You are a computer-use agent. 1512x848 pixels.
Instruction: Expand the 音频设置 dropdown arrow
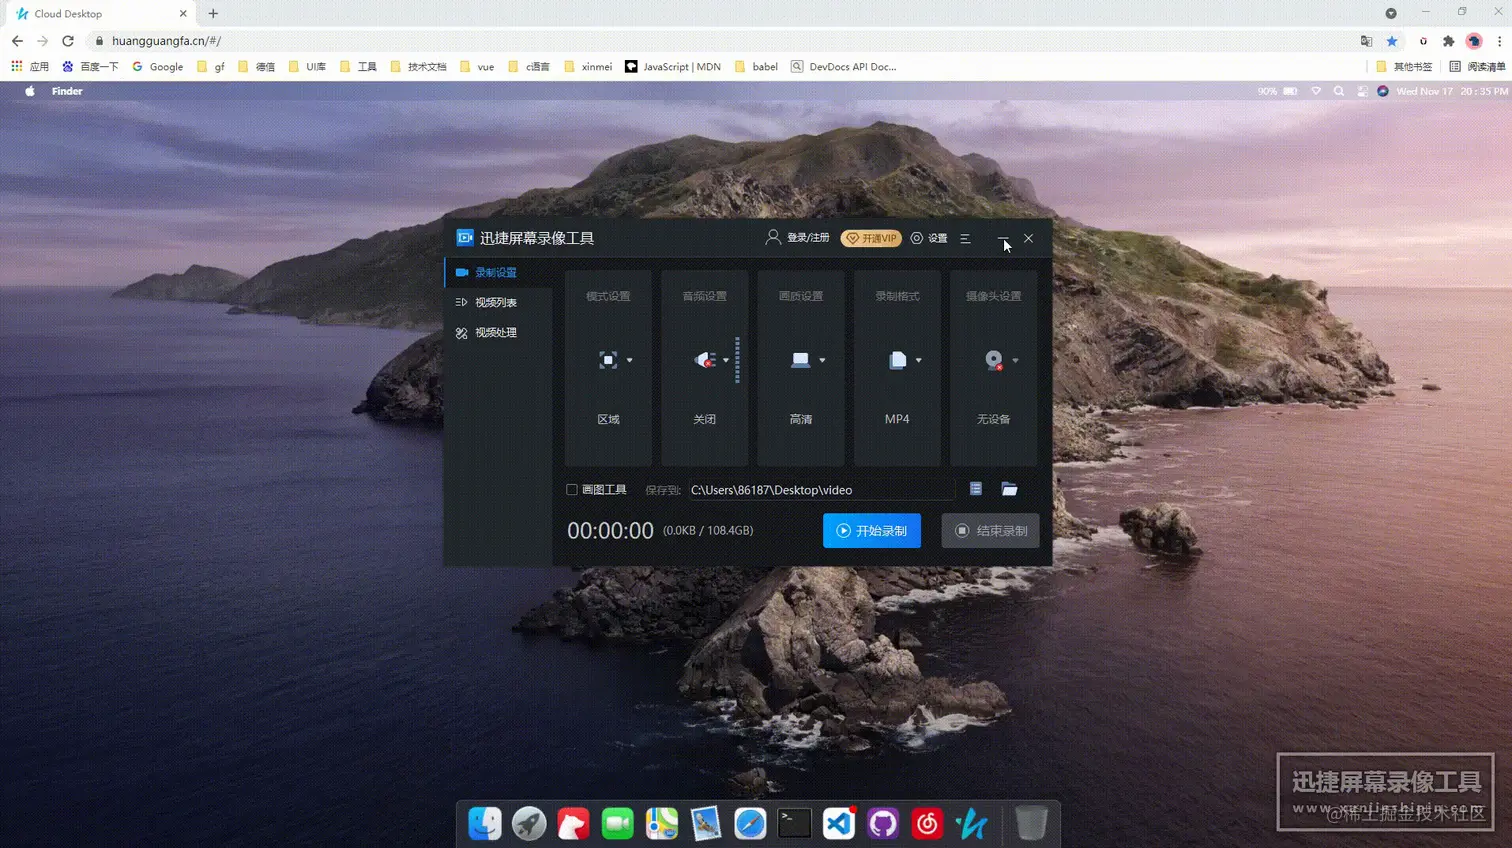(x=726, y=360)
